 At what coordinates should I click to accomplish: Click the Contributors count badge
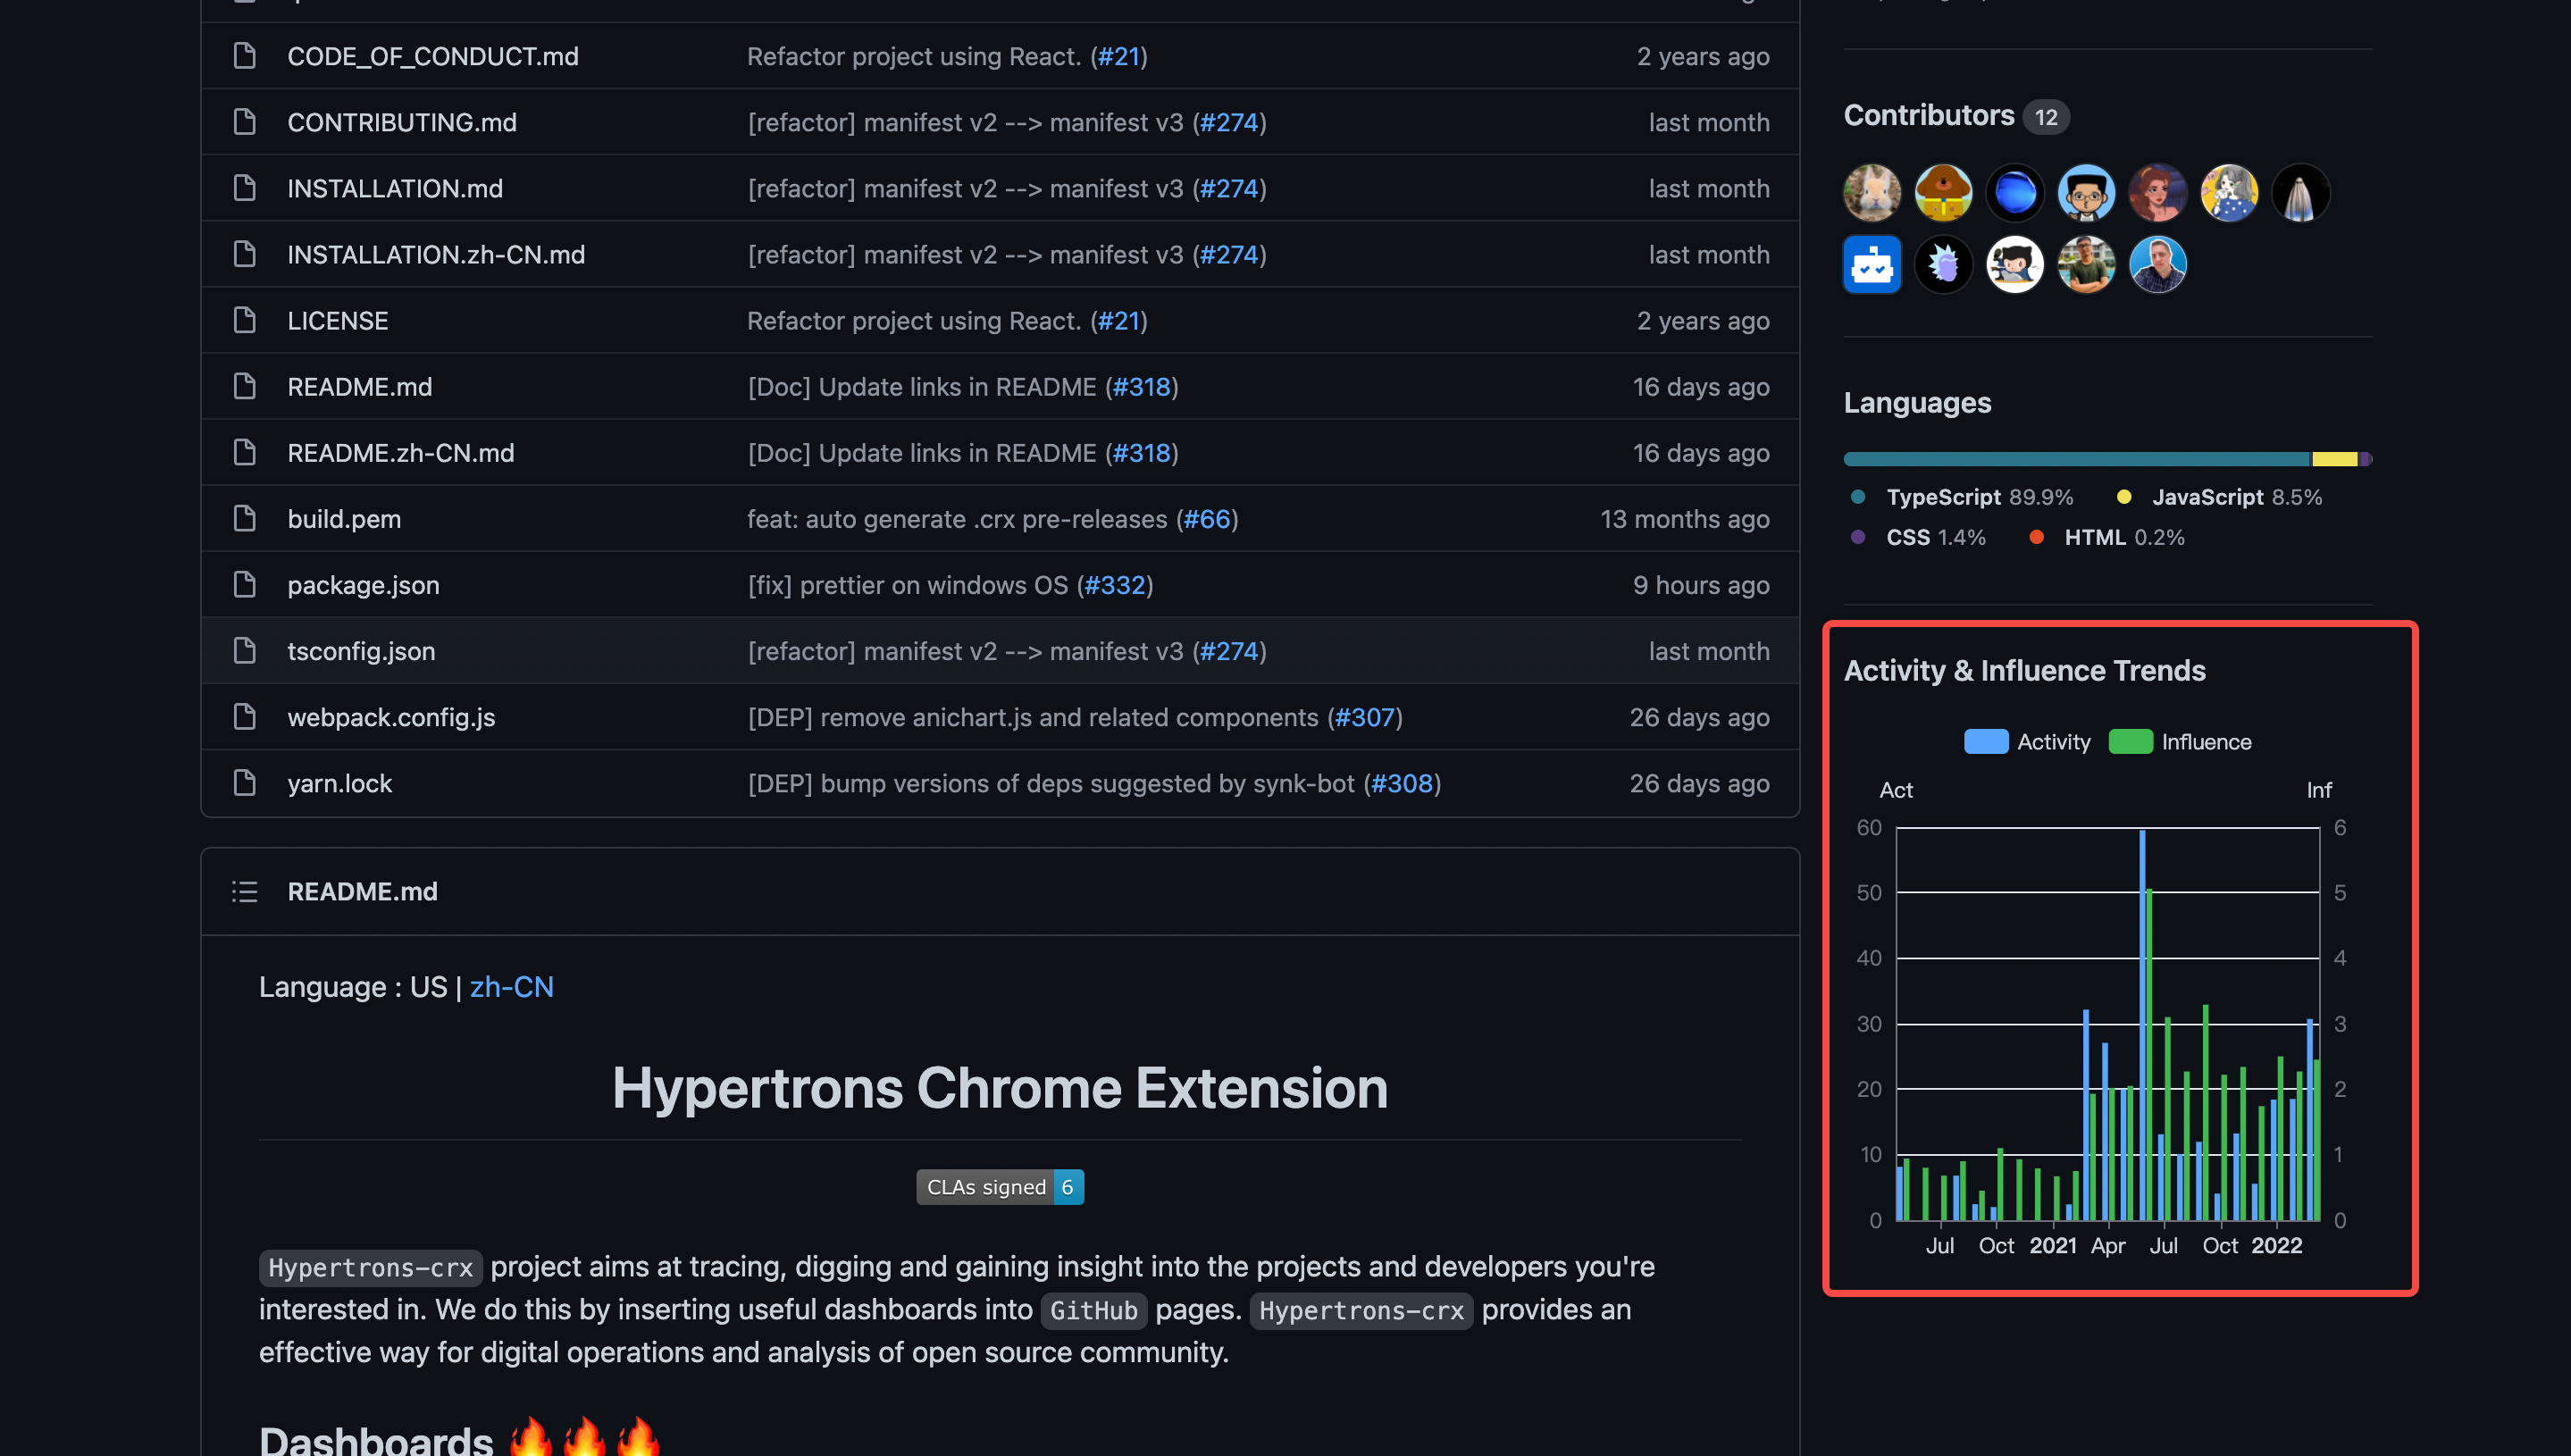[x=2046, y=116]
